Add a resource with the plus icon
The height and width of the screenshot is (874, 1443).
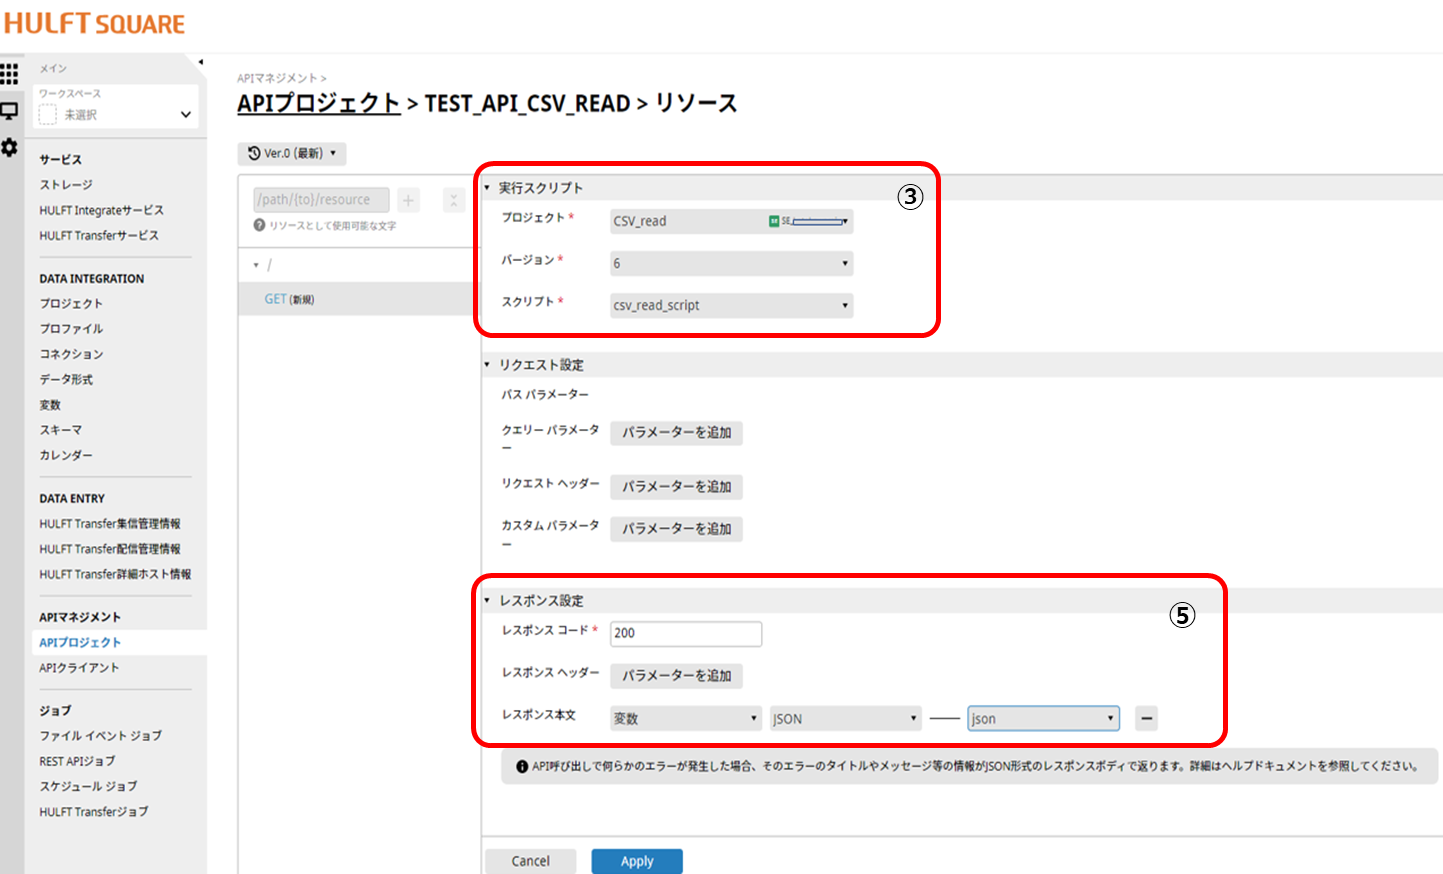coord(408,199)
